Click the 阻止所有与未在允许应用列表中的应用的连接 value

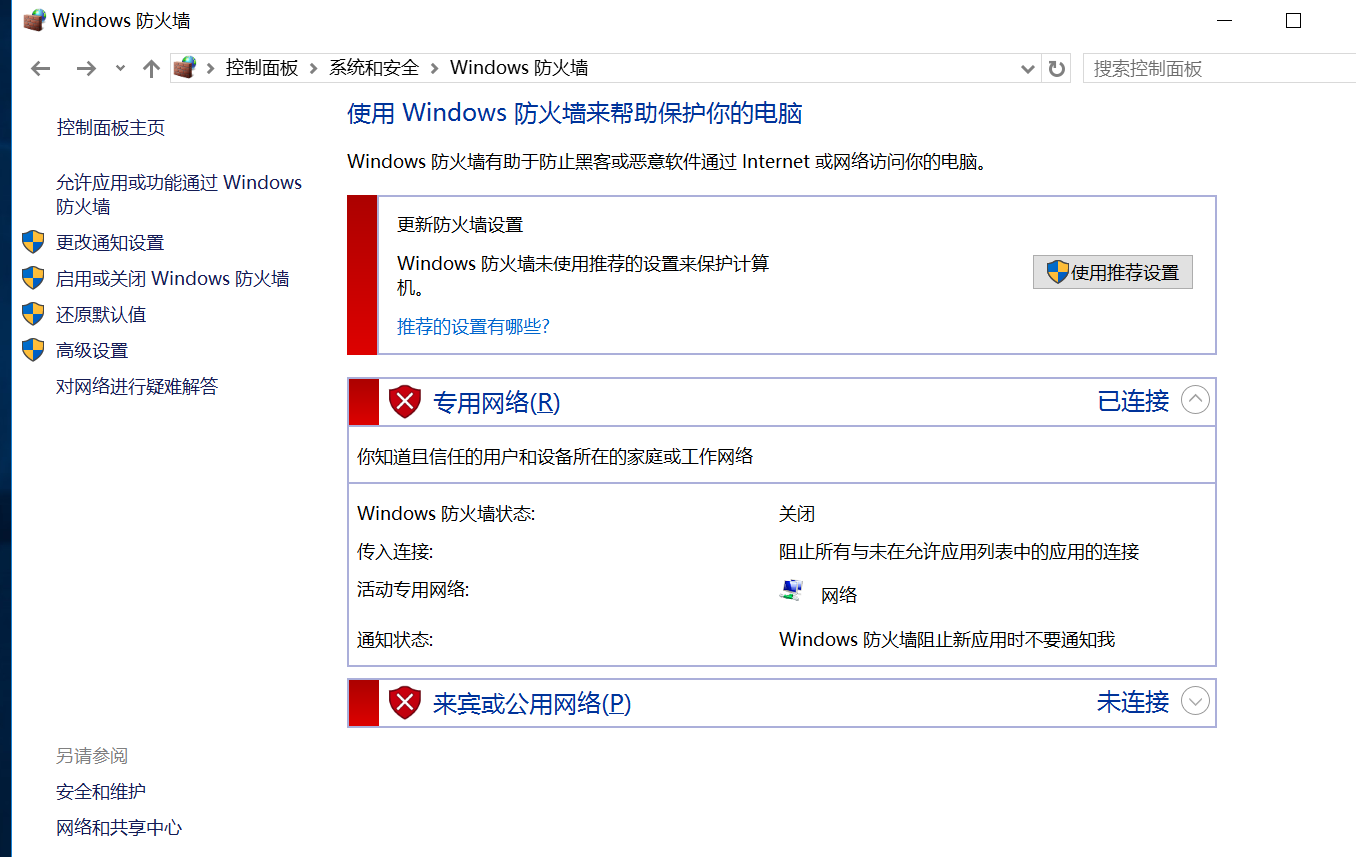(959, 551)
